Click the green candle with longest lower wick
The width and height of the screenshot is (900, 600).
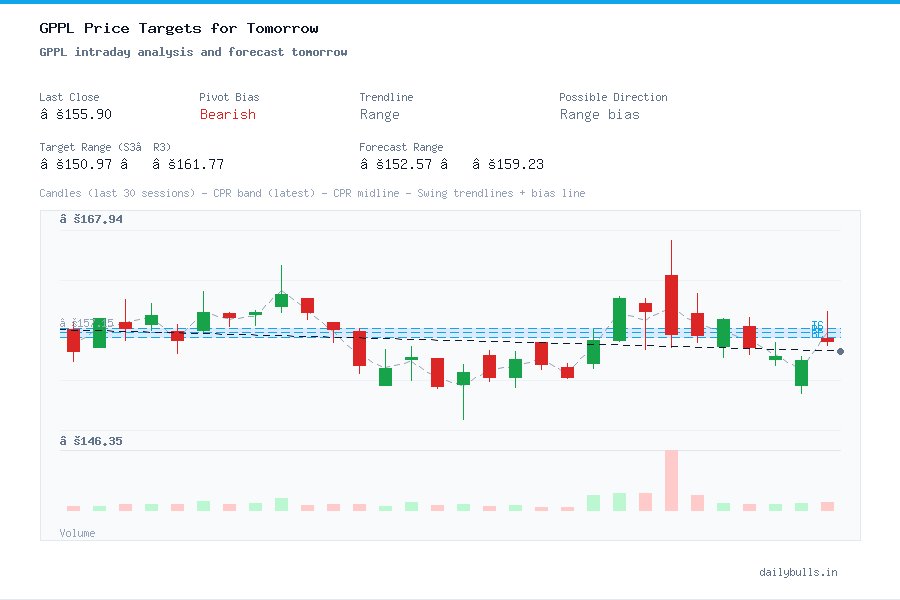[463, 378]
